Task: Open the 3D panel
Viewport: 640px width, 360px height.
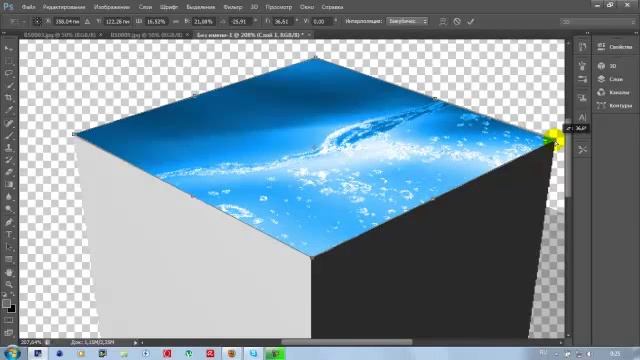Action: pos(607,66)
